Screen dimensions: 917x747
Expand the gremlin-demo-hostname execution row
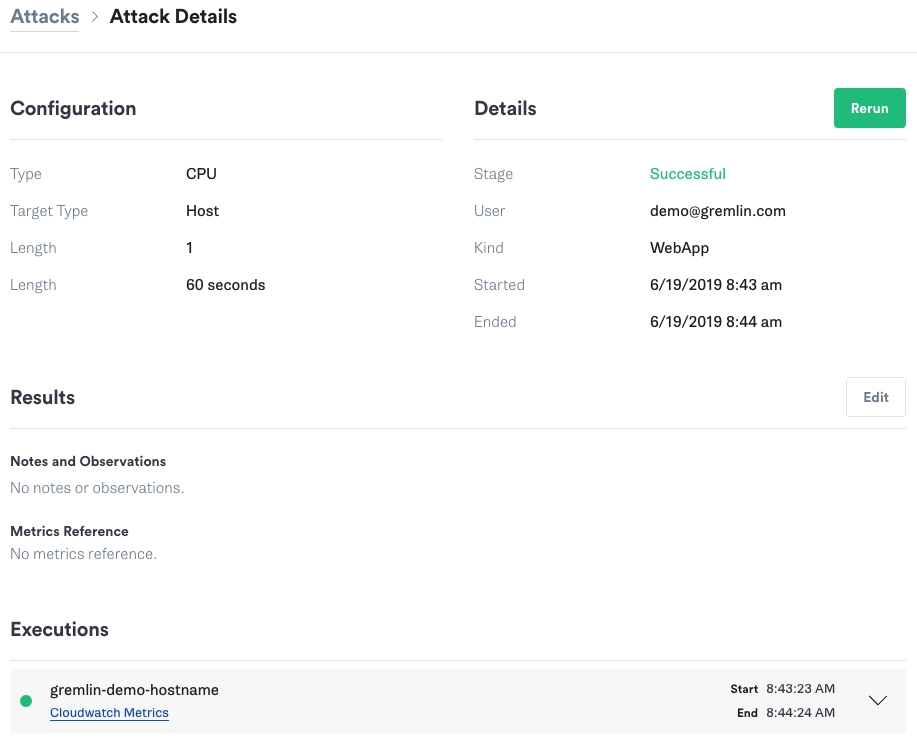tap(877, 700)
